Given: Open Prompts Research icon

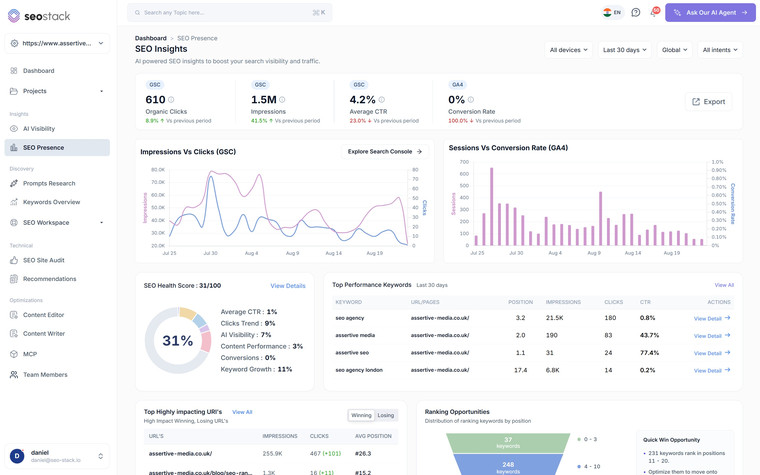Looking at the screenshot, I should click(x=14, y=184).
